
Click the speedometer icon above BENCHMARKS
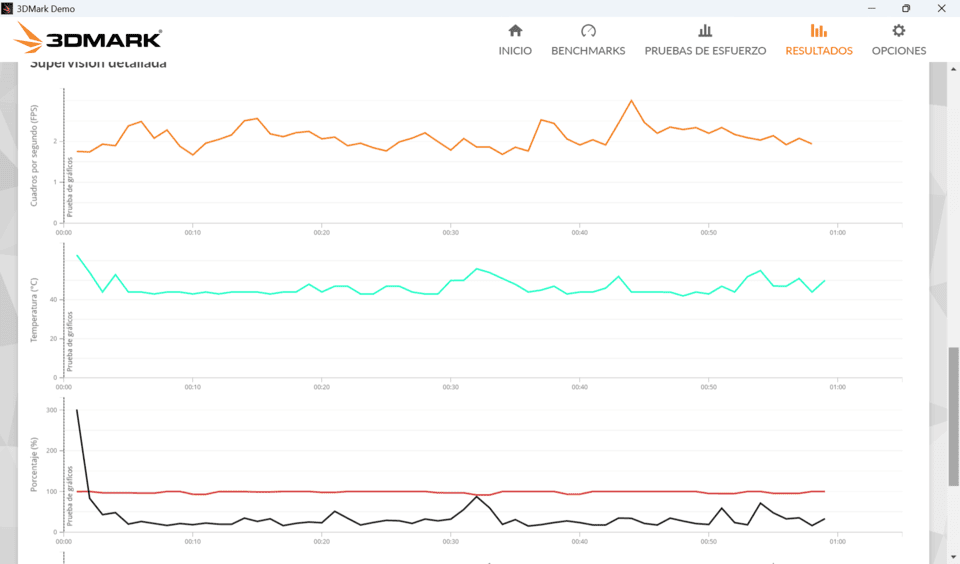click(588, 31)
